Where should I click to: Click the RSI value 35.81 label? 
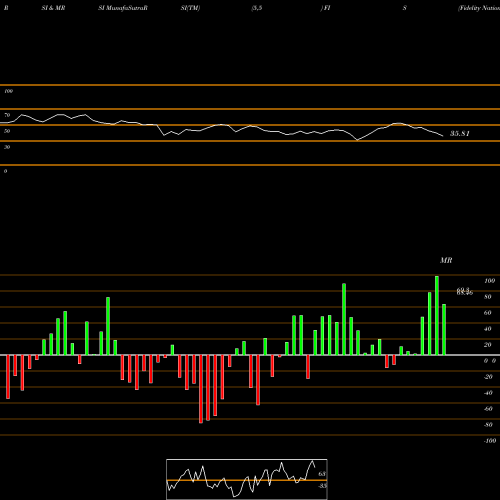point(460,134)
